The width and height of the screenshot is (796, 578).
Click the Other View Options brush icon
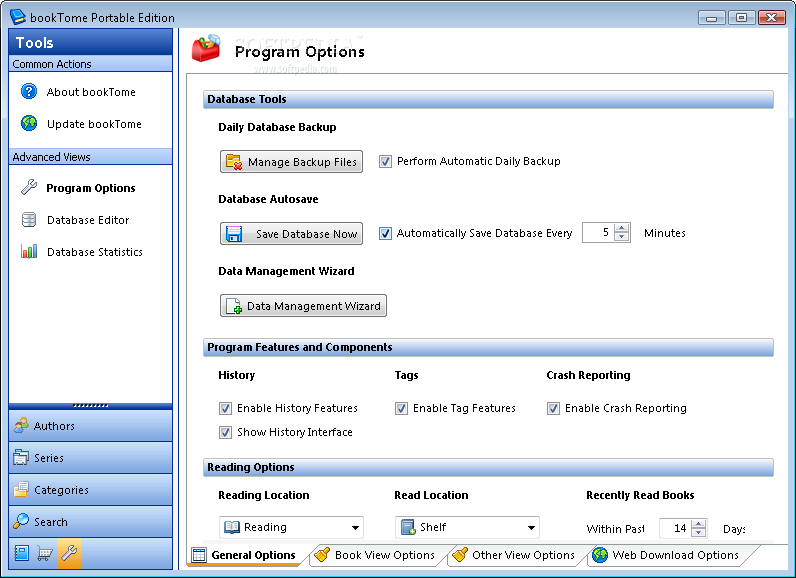[459, 555]
